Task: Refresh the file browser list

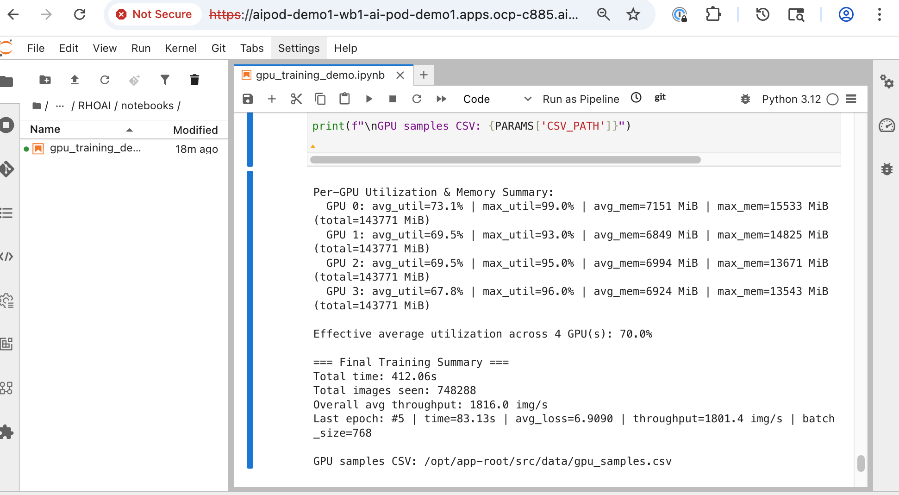Action: click(x=104, y=80)
